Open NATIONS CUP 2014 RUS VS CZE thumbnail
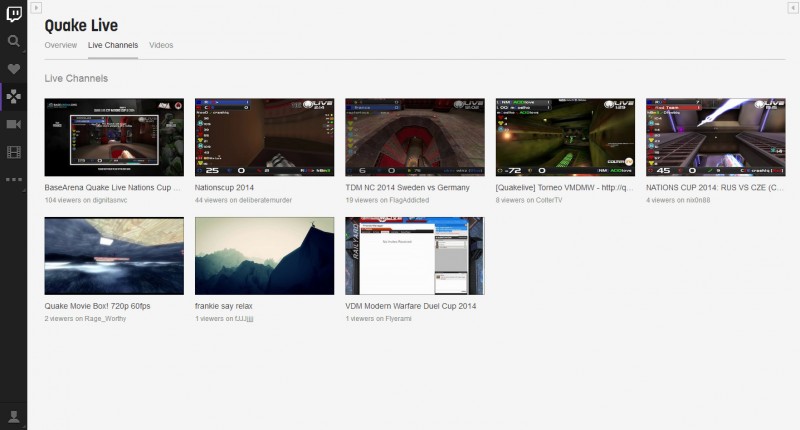Screen dimensions: 800x430 point(715,137)
